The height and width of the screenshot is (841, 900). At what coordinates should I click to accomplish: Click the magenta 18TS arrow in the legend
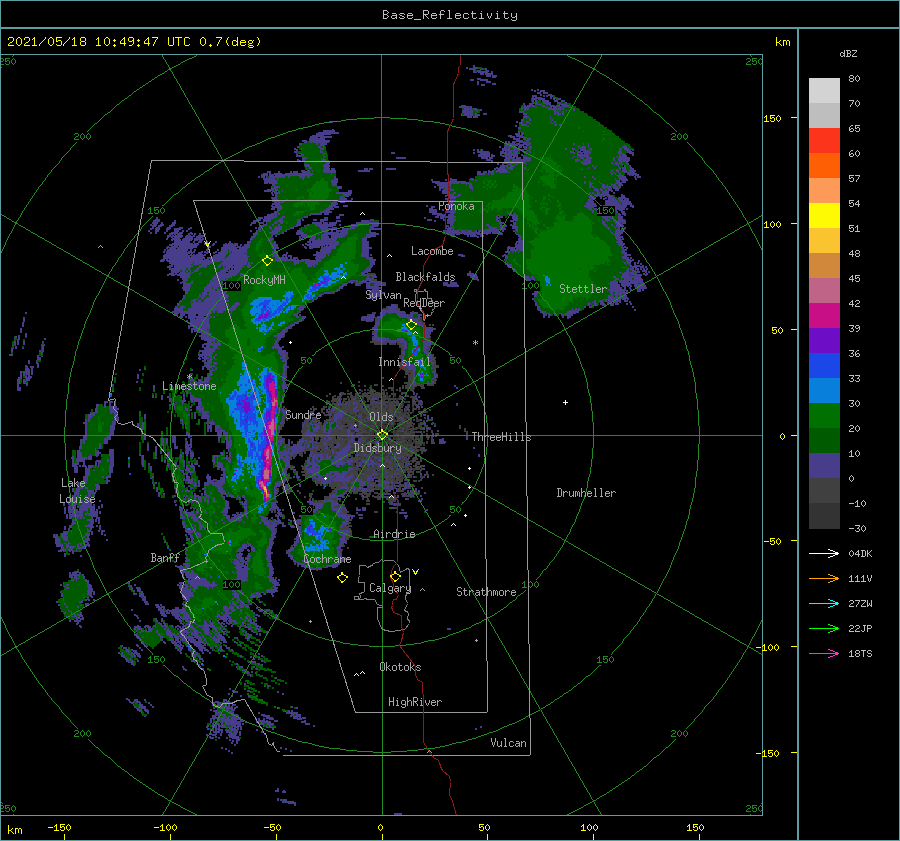(x=824, y=653)
